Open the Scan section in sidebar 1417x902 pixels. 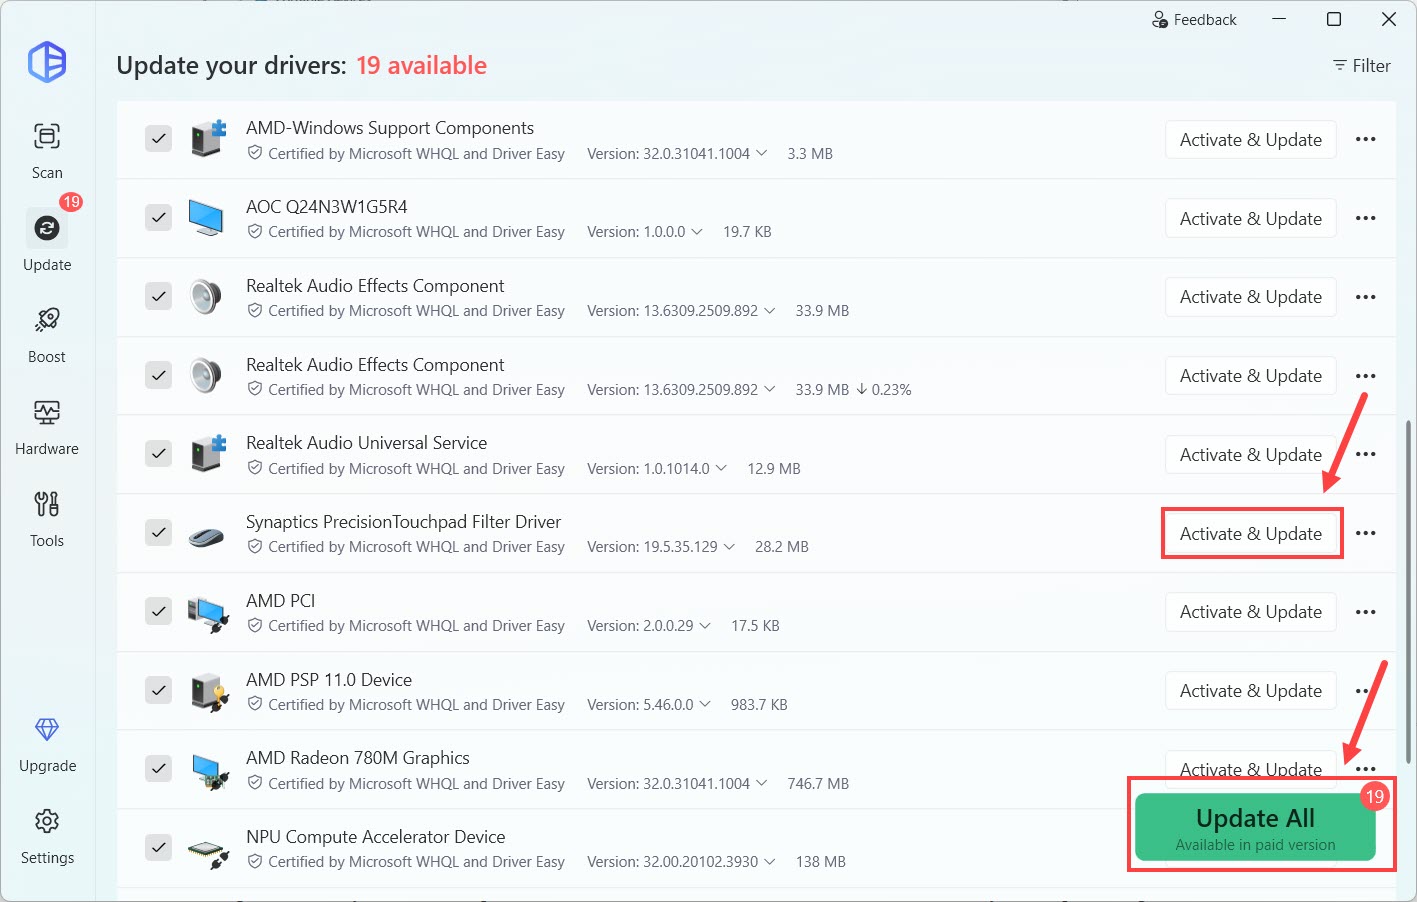point(47,151)
